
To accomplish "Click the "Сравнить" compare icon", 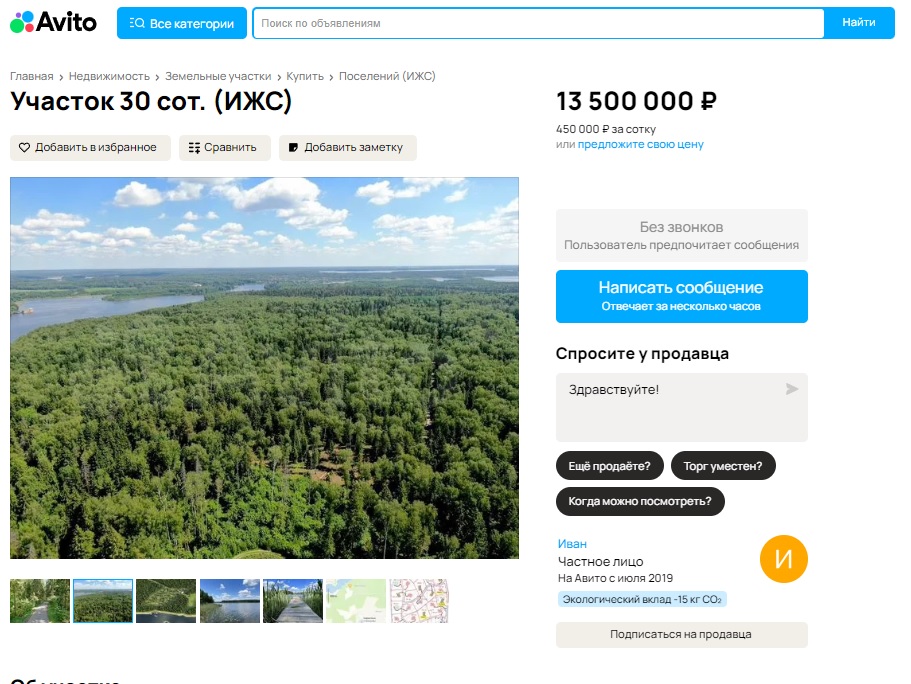I will click(x=194, y=147).
